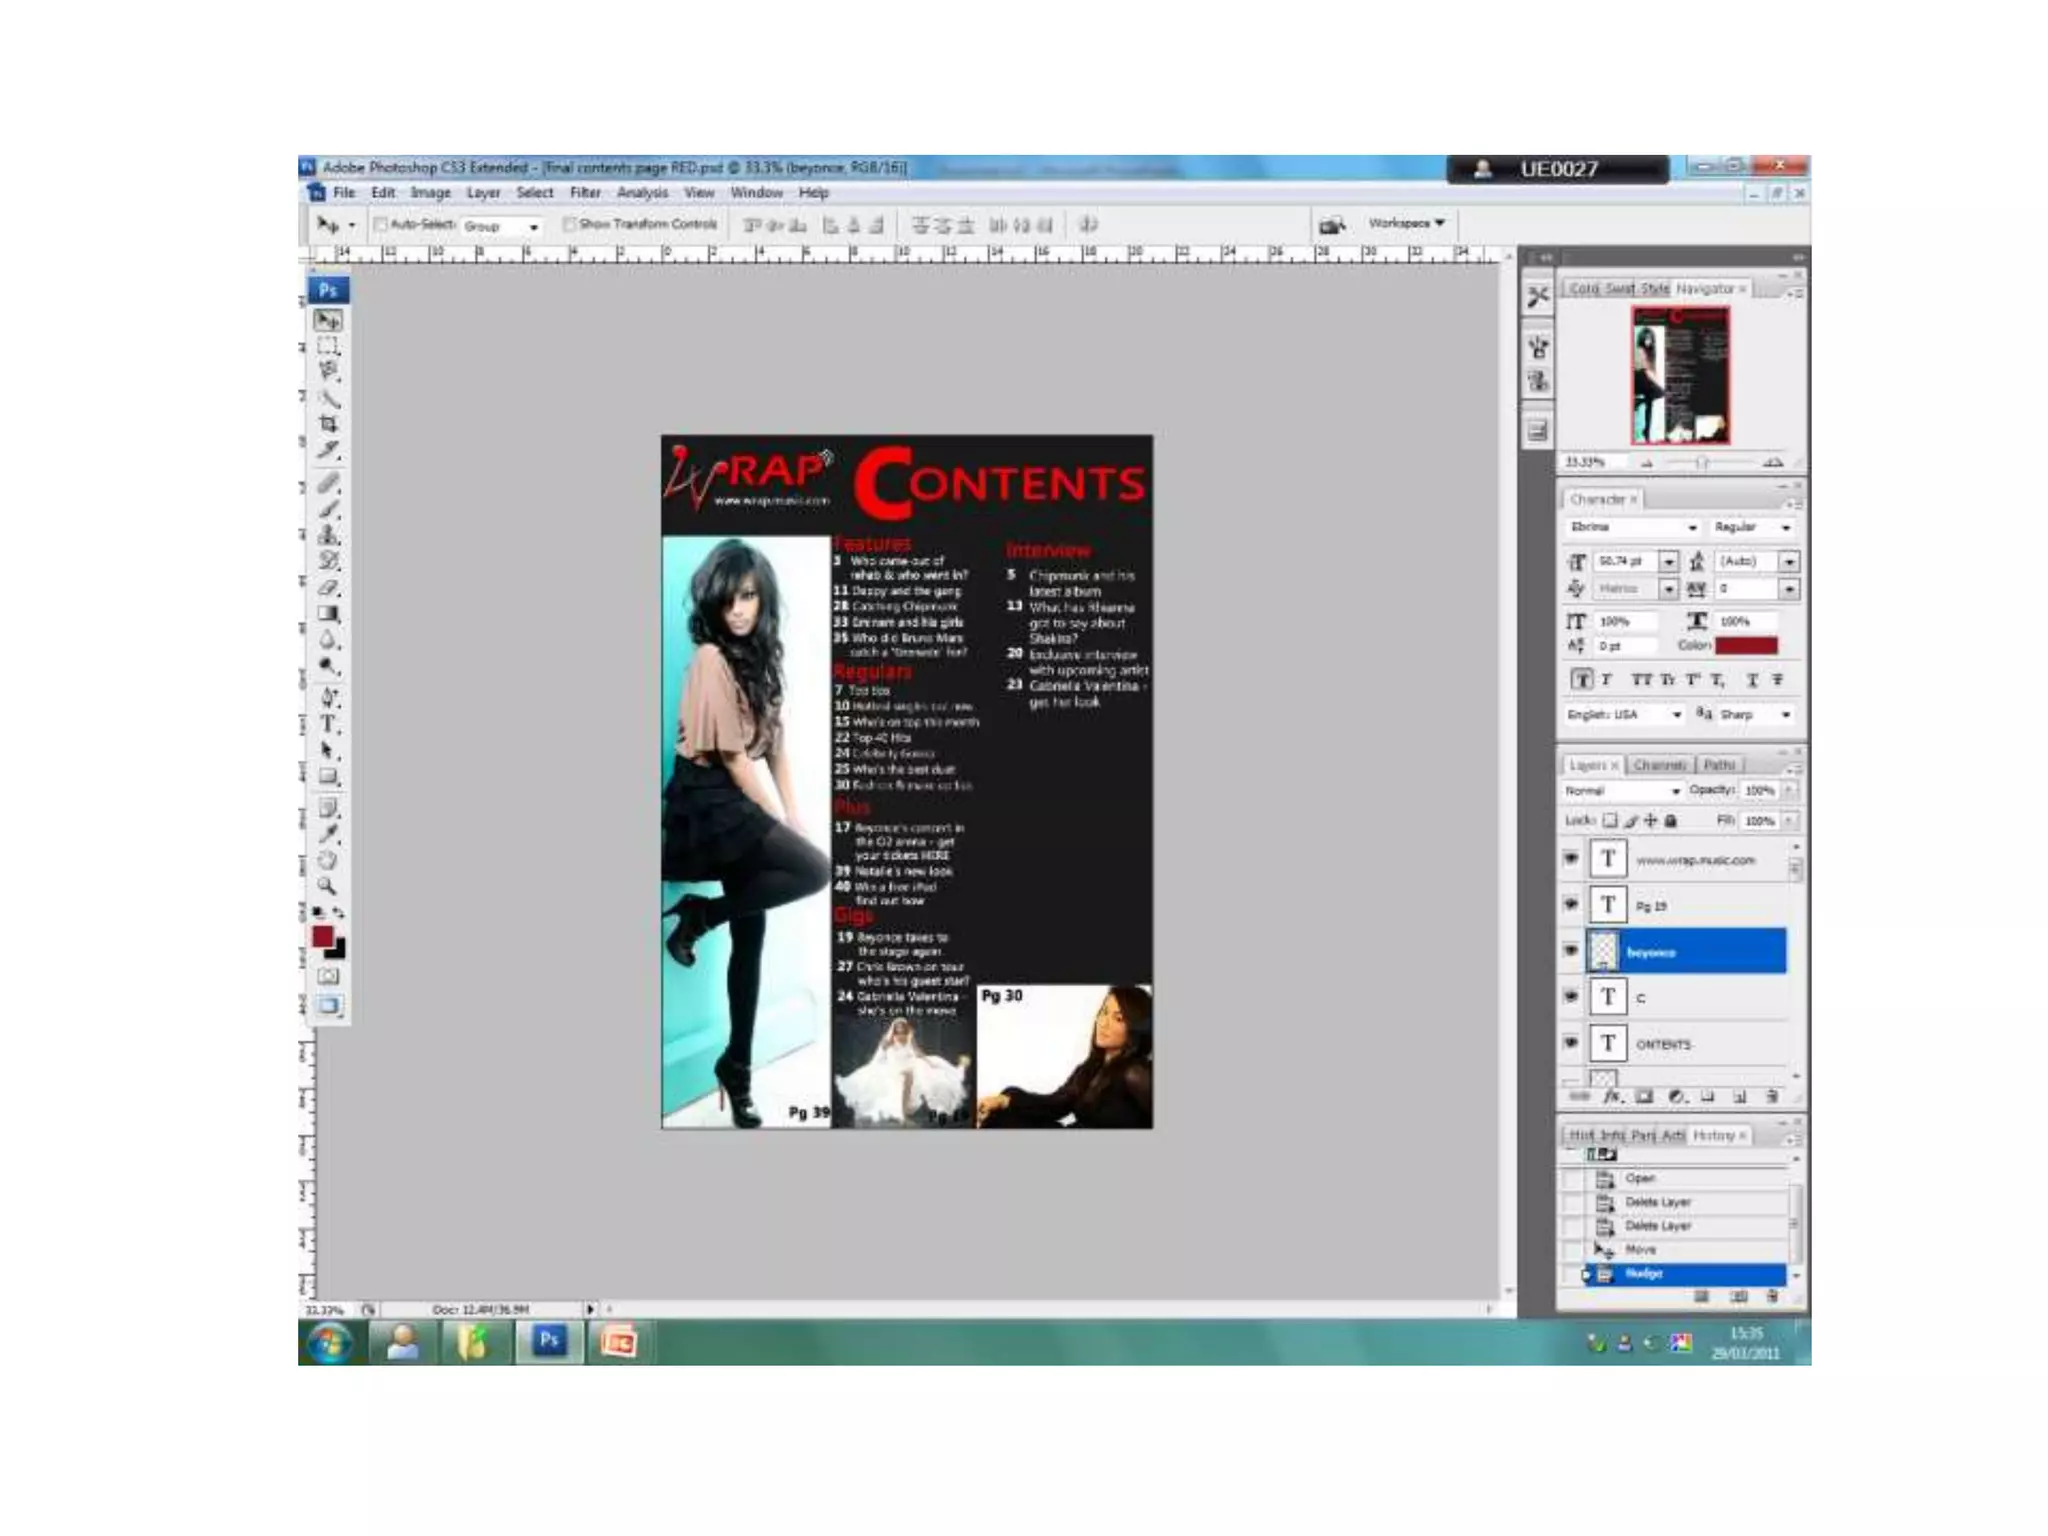Enable the Auto-Select checkbox
Screen dimensions: 2048x1536
[380, 225]
